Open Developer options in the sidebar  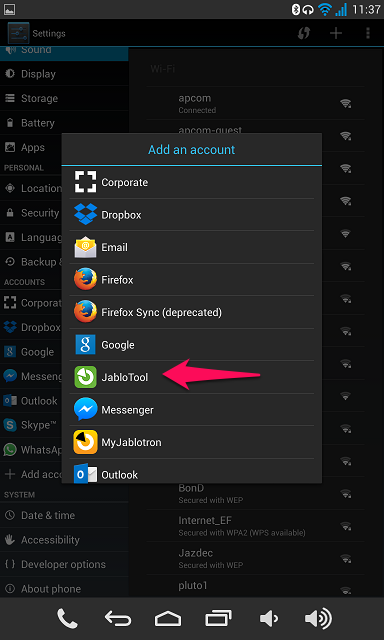64,564
